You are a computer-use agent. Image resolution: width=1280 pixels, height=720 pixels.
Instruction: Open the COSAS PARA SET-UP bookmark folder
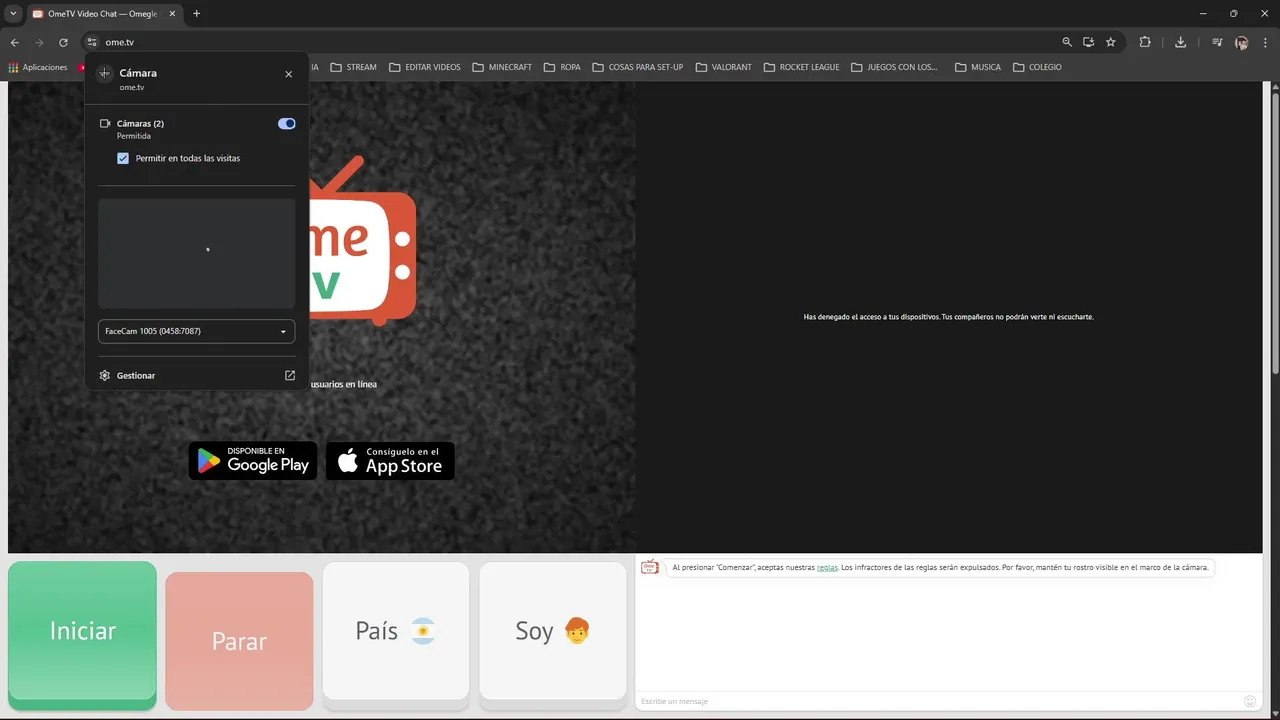click(638, 67)
